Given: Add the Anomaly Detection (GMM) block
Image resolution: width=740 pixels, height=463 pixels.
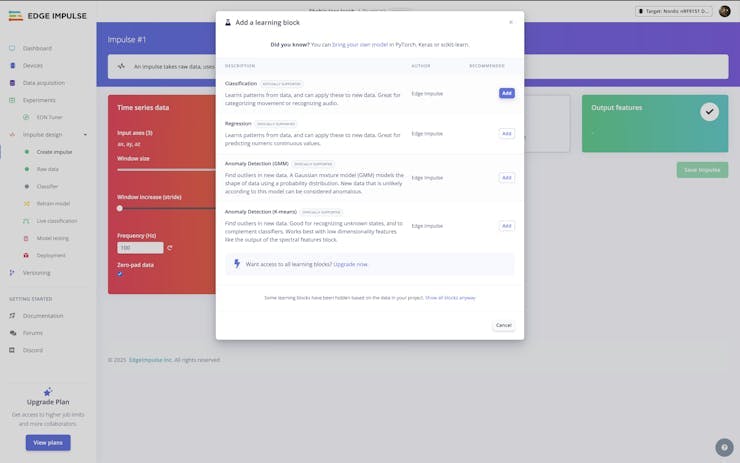Looking at the screenshot, I should point(506,177).
